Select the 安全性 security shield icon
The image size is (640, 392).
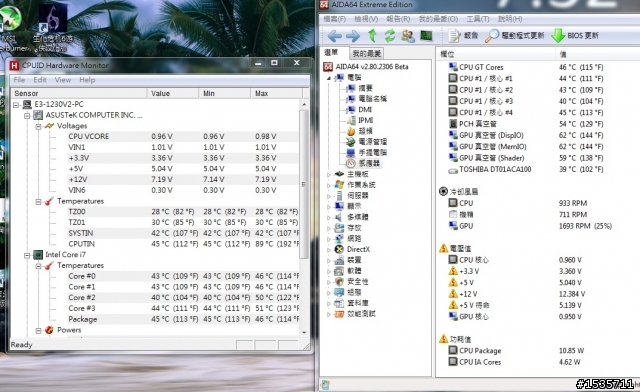(339, 281)
